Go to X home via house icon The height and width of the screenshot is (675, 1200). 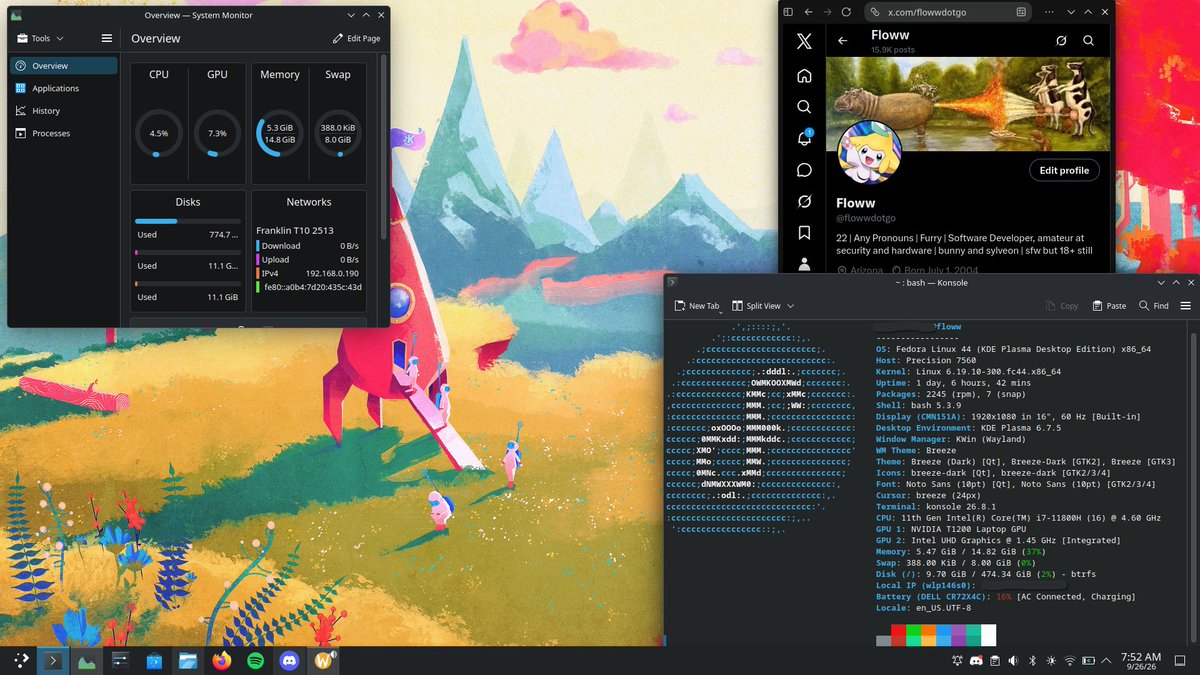point(804,76)
